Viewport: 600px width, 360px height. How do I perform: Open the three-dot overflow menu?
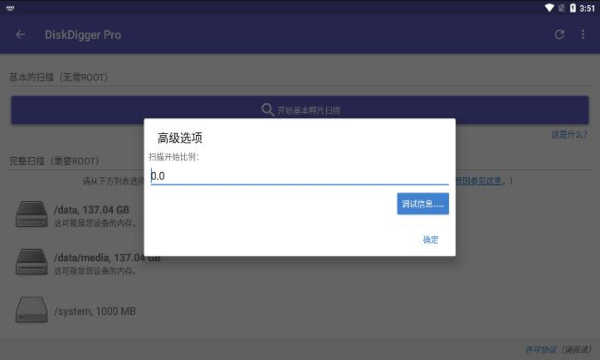click(x=583, y=34)
